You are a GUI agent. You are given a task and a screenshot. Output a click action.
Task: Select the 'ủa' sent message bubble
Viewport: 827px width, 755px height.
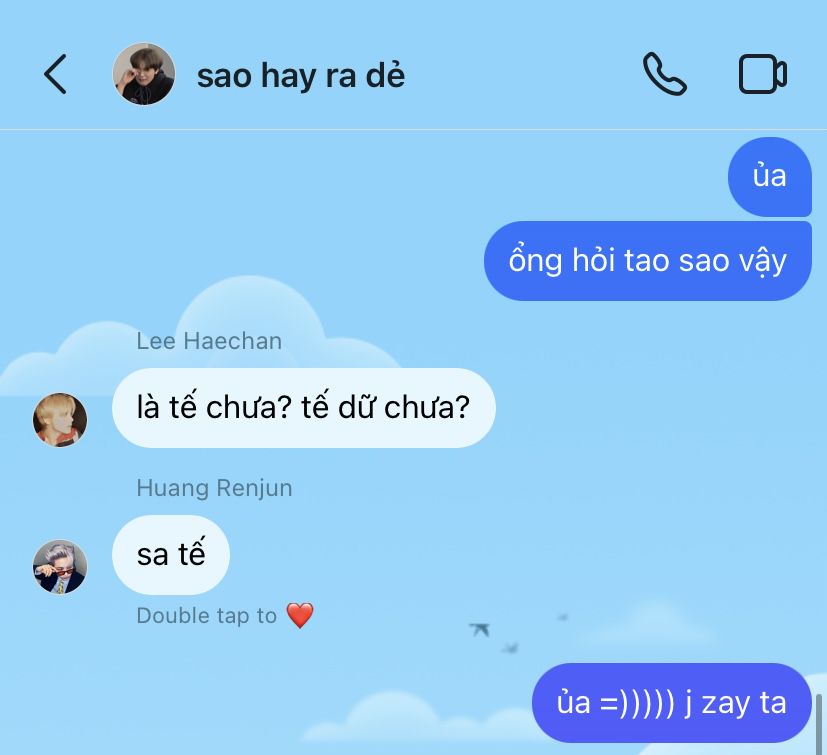tap(770, 177)
